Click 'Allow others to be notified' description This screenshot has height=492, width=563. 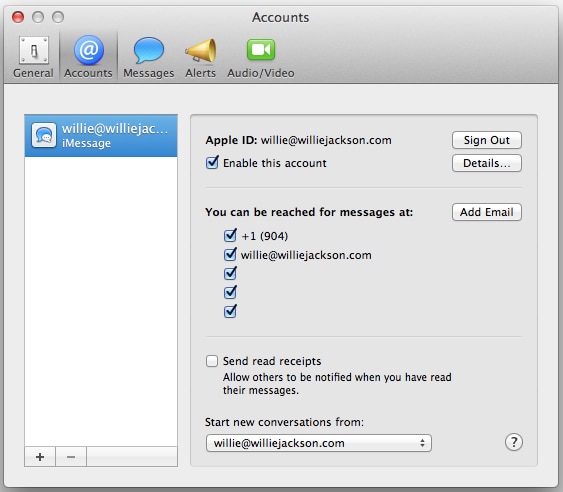337,384
